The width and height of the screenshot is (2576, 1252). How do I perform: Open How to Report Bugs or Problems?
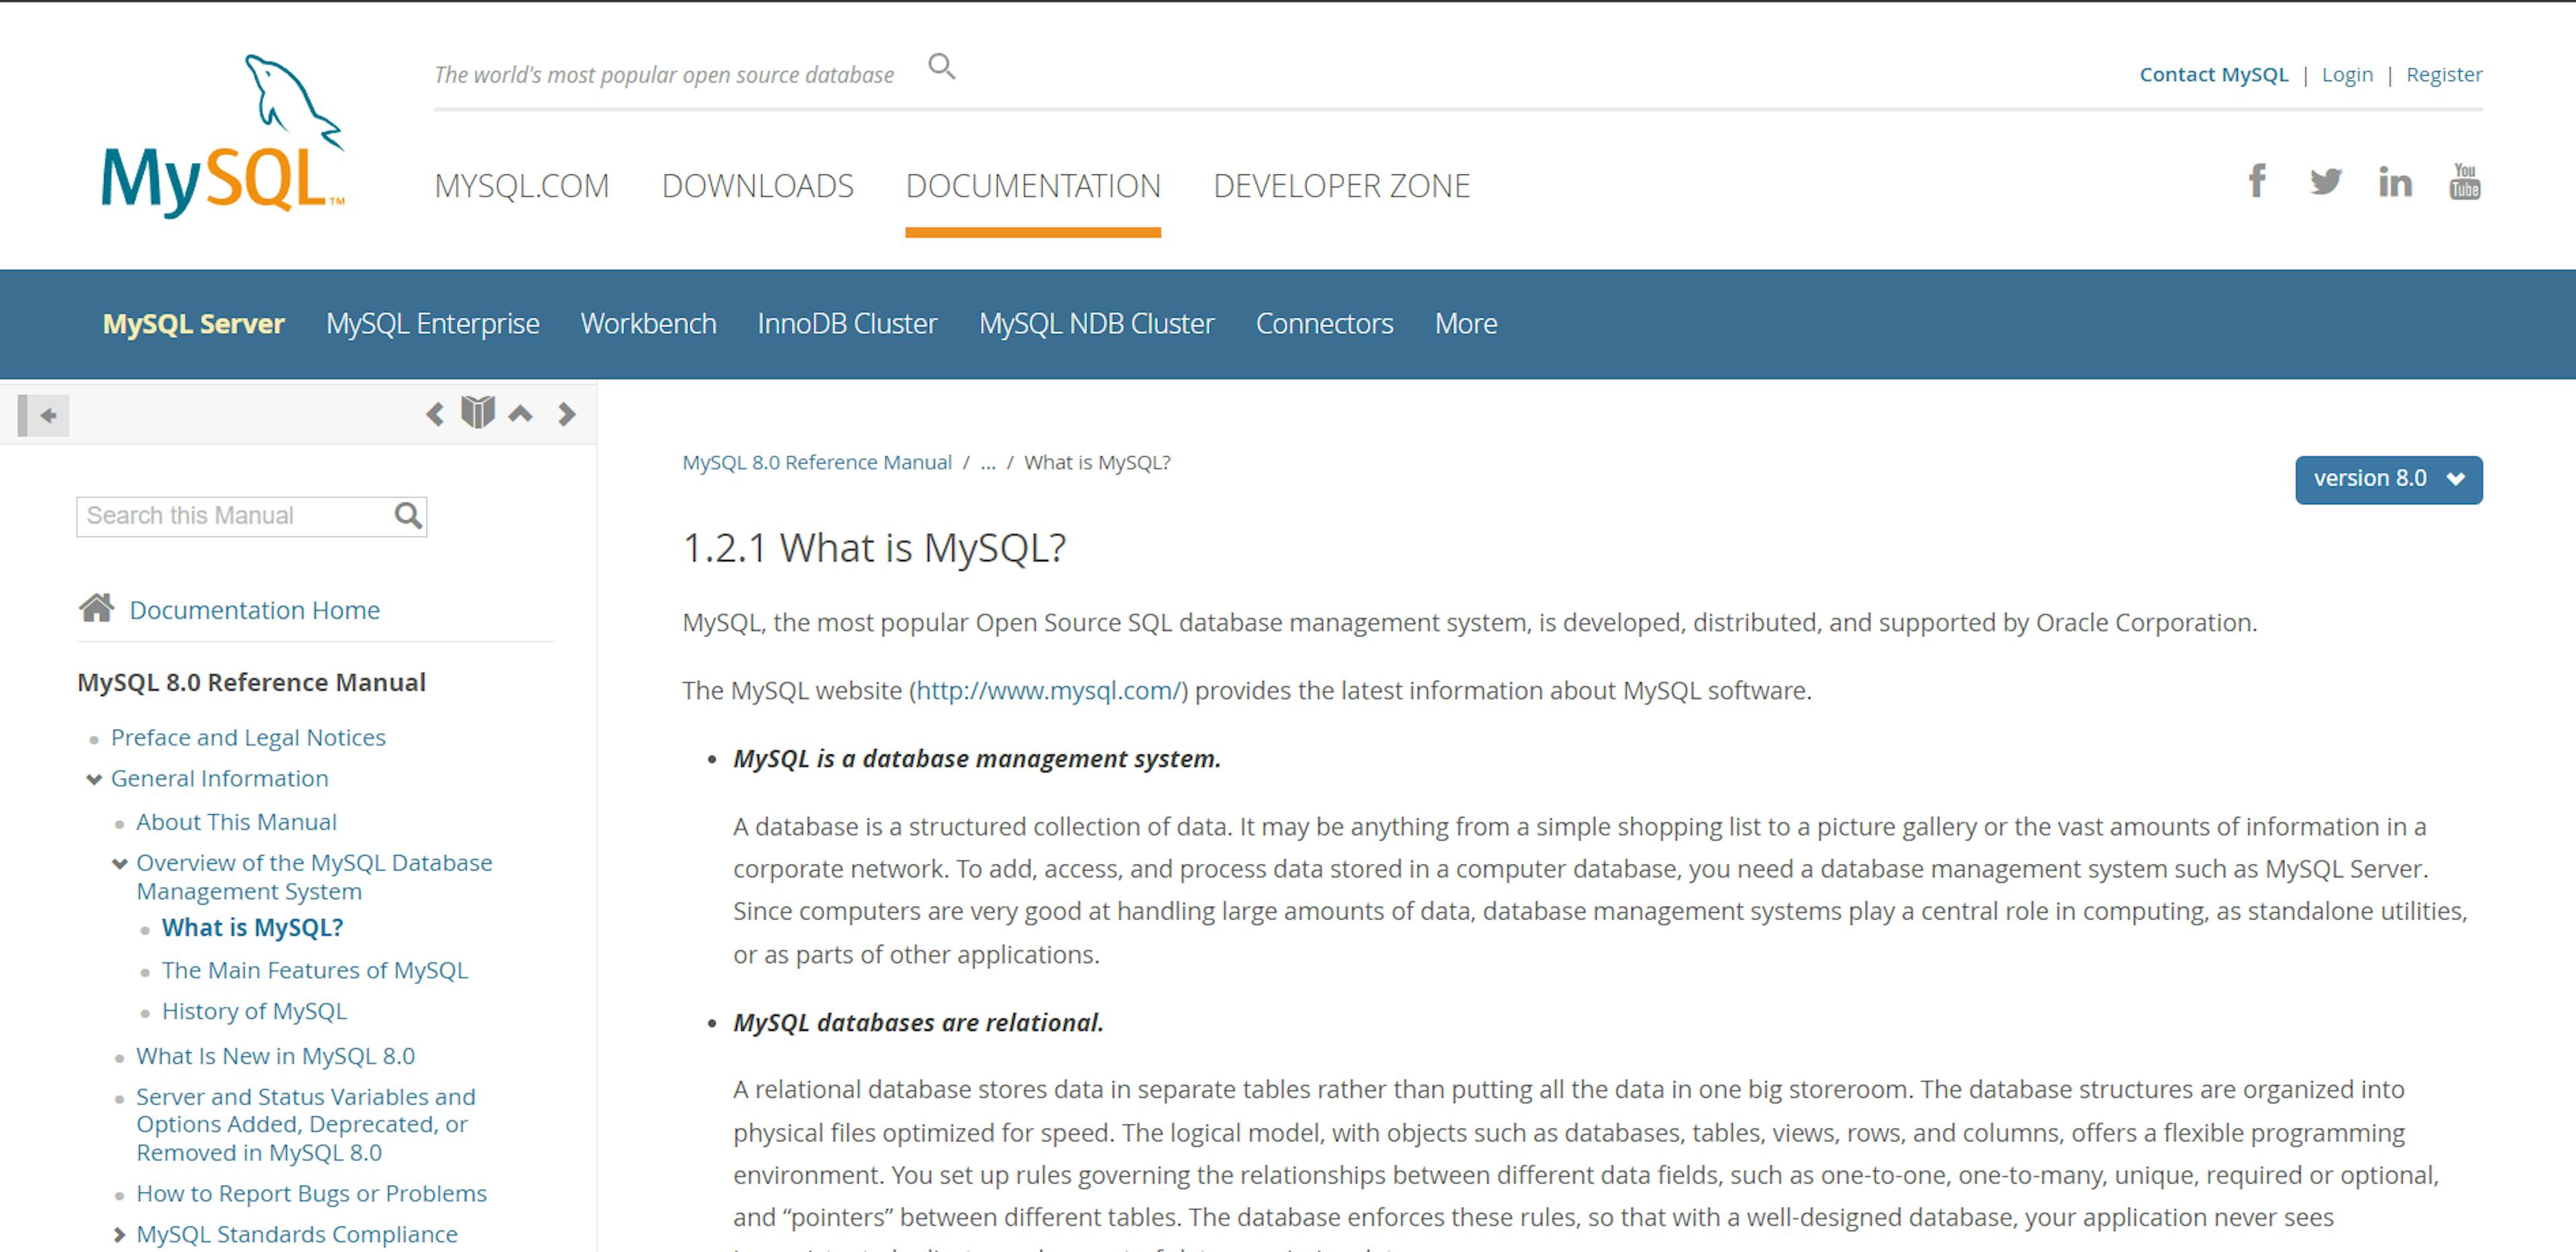tap(311, 1194)
